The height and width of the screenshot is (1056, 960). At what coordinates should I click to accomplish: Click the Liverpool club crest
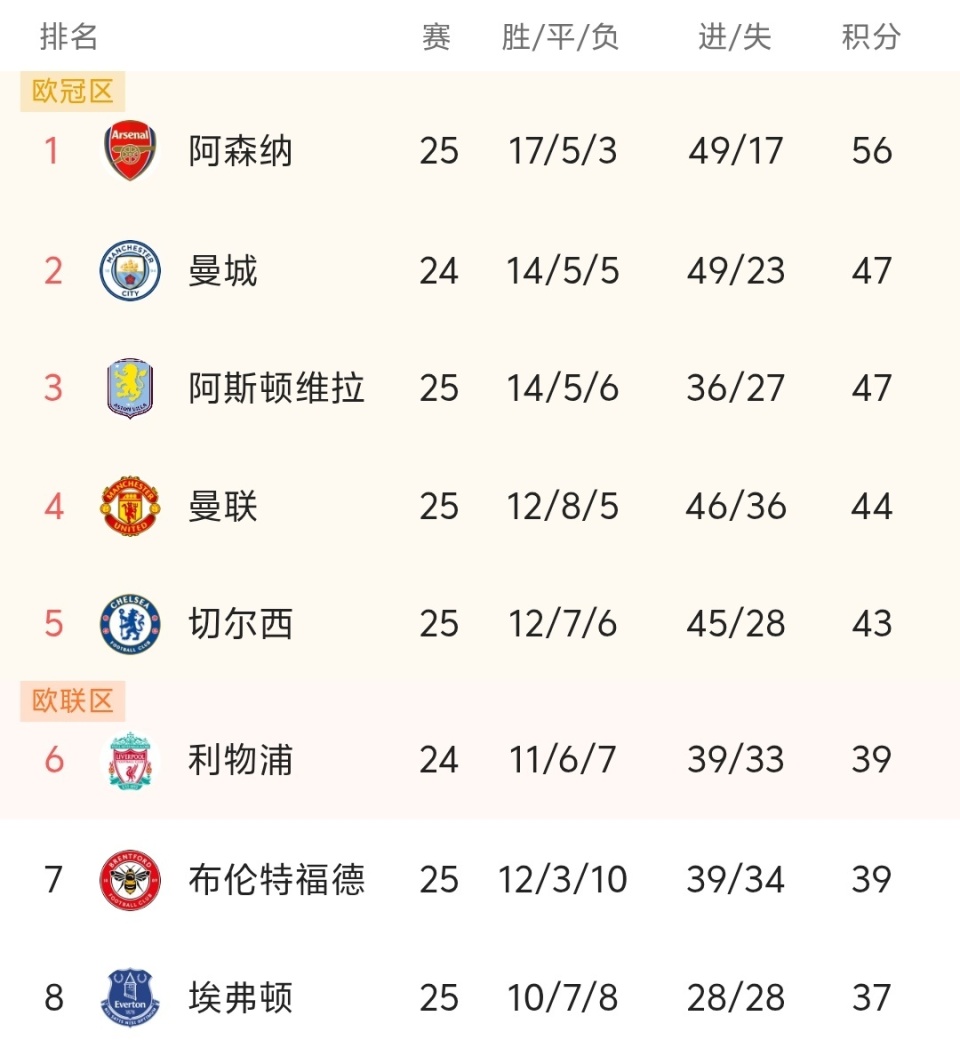point(130,760)
